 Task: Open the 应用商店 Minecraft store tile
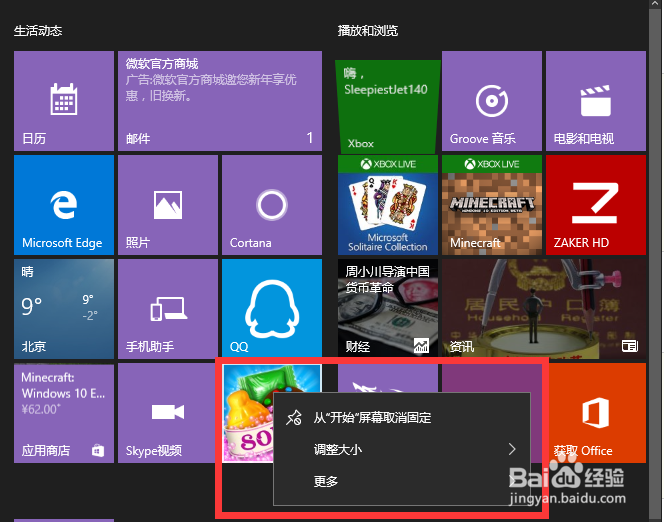[x=64, y=413]
